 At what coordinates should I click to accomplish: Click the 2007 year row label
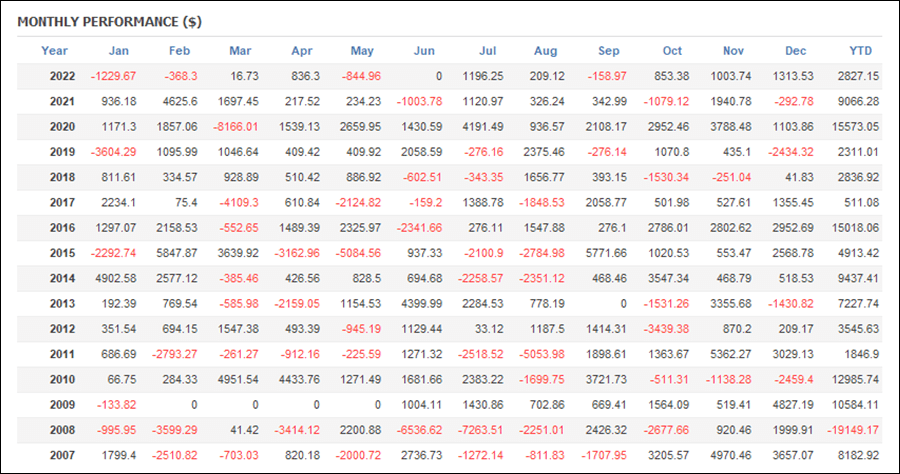62,455
